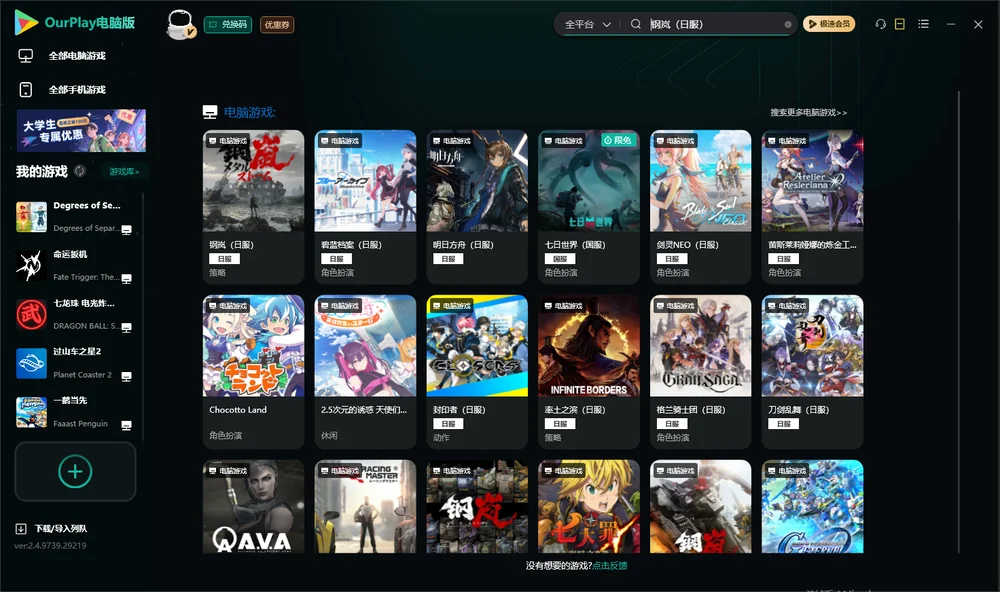Clear the search field with the X icon
The height and width of the screenshot is (592, 1000).
click(788, 25)
